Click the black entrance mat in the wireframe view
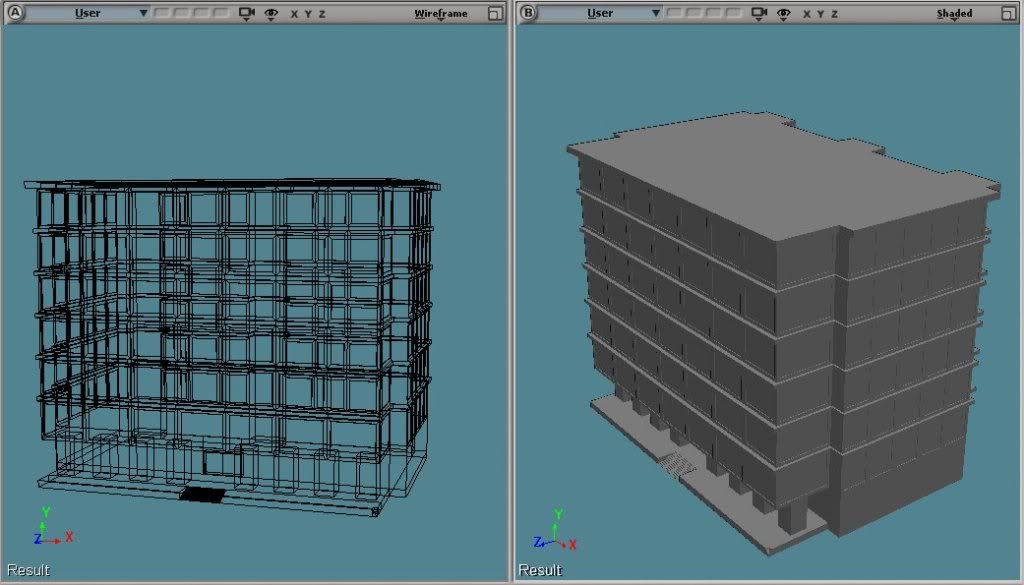Screen dimensions: 1024x585 [202, 495]
